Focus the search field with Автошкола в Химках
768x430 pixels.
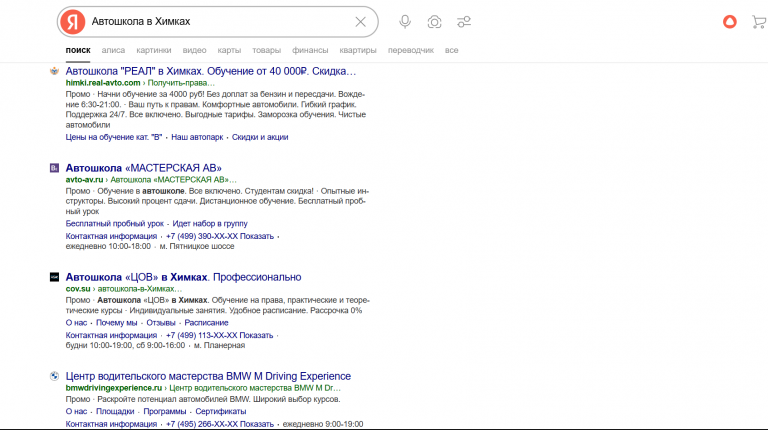coord(218,22)
